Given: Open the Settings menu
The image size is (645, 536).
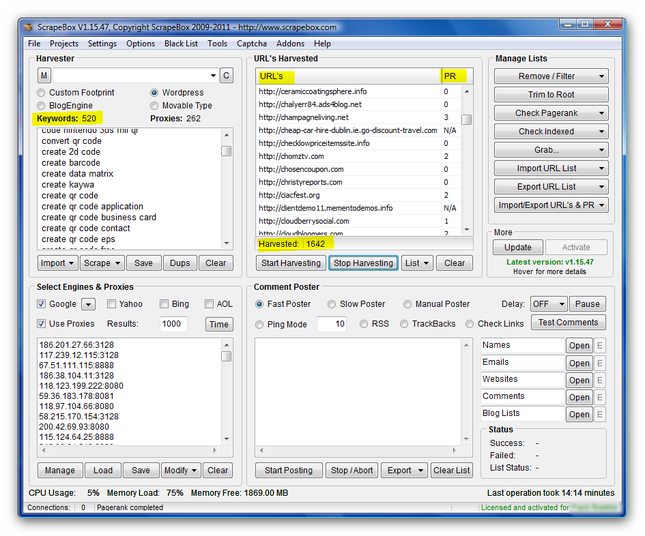Looking at the screenshot, I should [x=102, y=44].
